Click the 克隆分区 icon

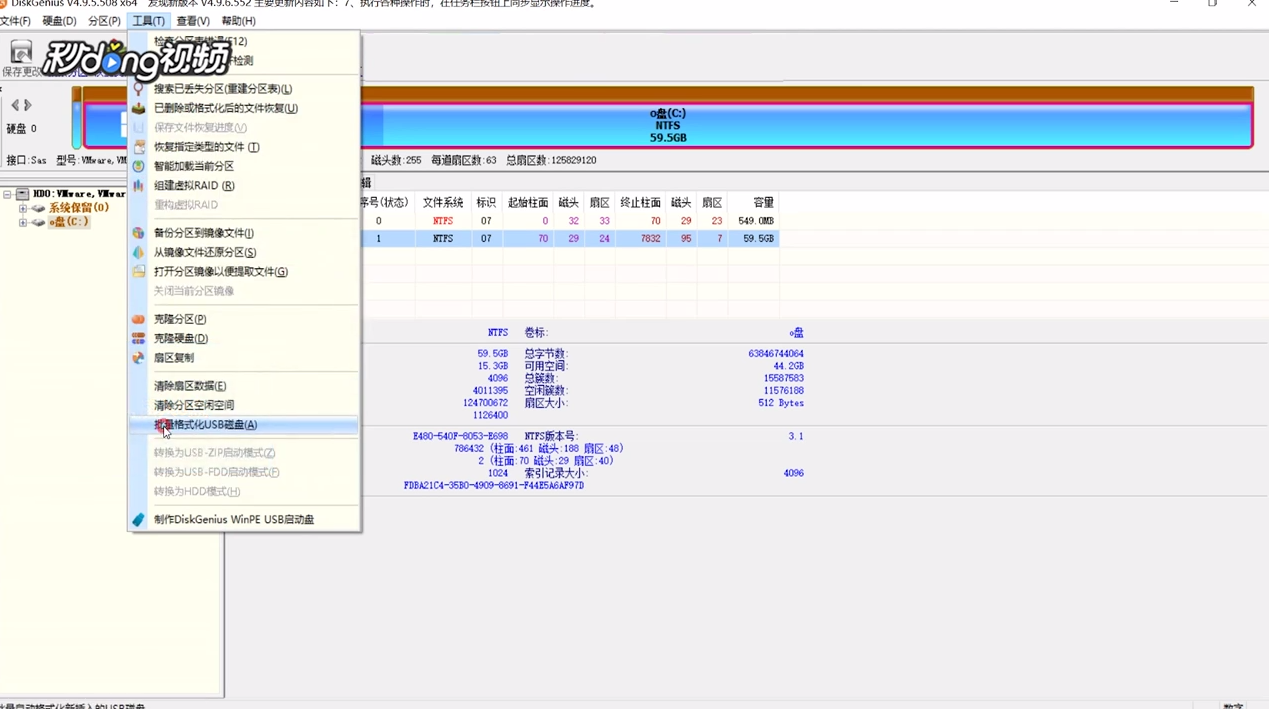coord(138,319)
